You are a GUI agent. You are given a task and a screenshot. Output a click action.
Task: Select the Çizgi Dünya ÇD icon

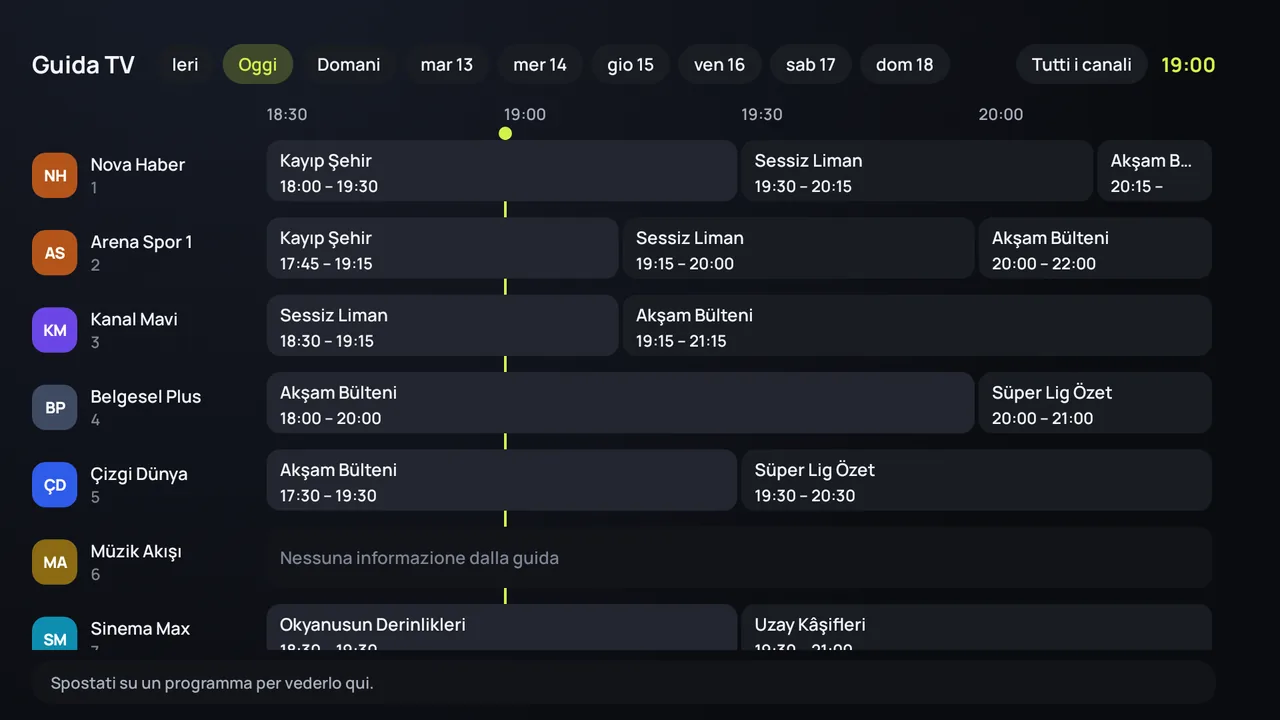tap(54, 485)
